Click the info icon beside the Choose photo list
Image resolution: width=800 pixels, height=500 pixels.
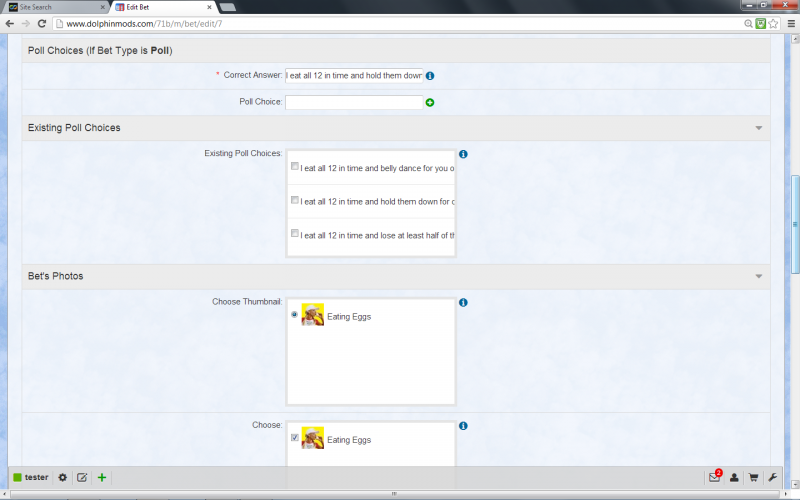[x=463, y=426]
